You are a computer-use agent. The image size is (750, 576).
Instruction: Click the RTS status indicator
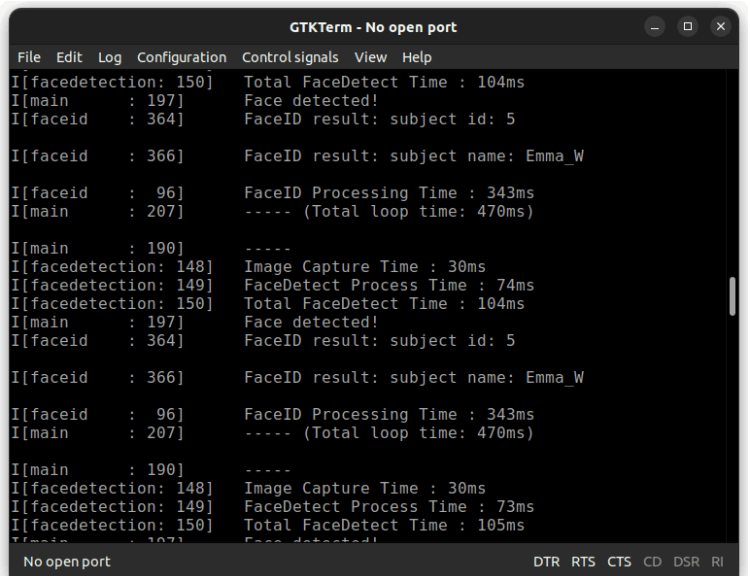[584, 562]
